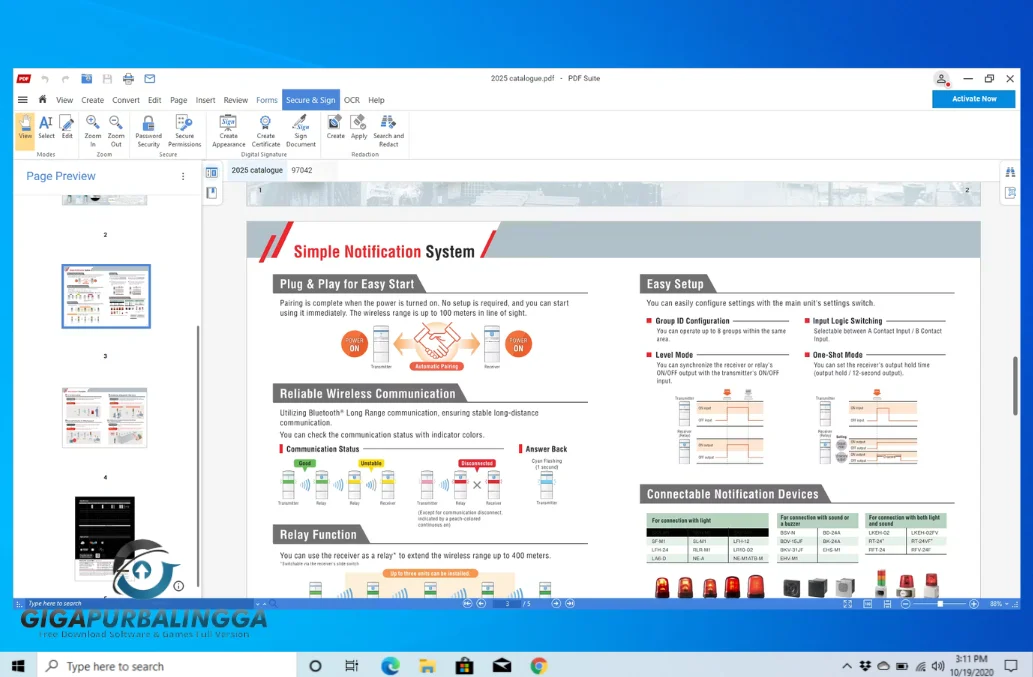Click the print icon in title bar
1033x677 pixels.
click(128, 79)
